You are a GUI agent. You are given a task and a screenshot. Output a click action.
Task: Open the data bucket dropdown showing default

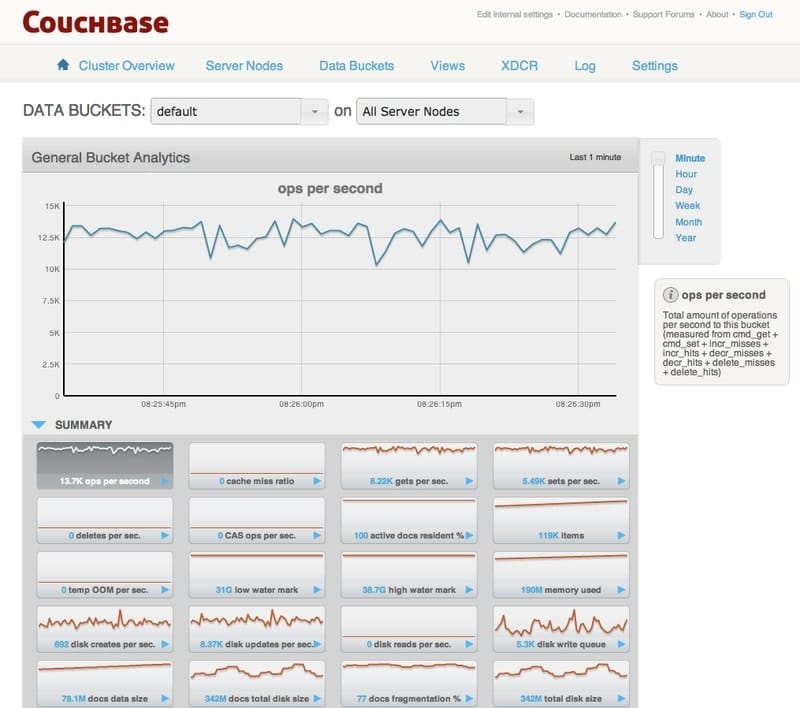pos(239,111)
